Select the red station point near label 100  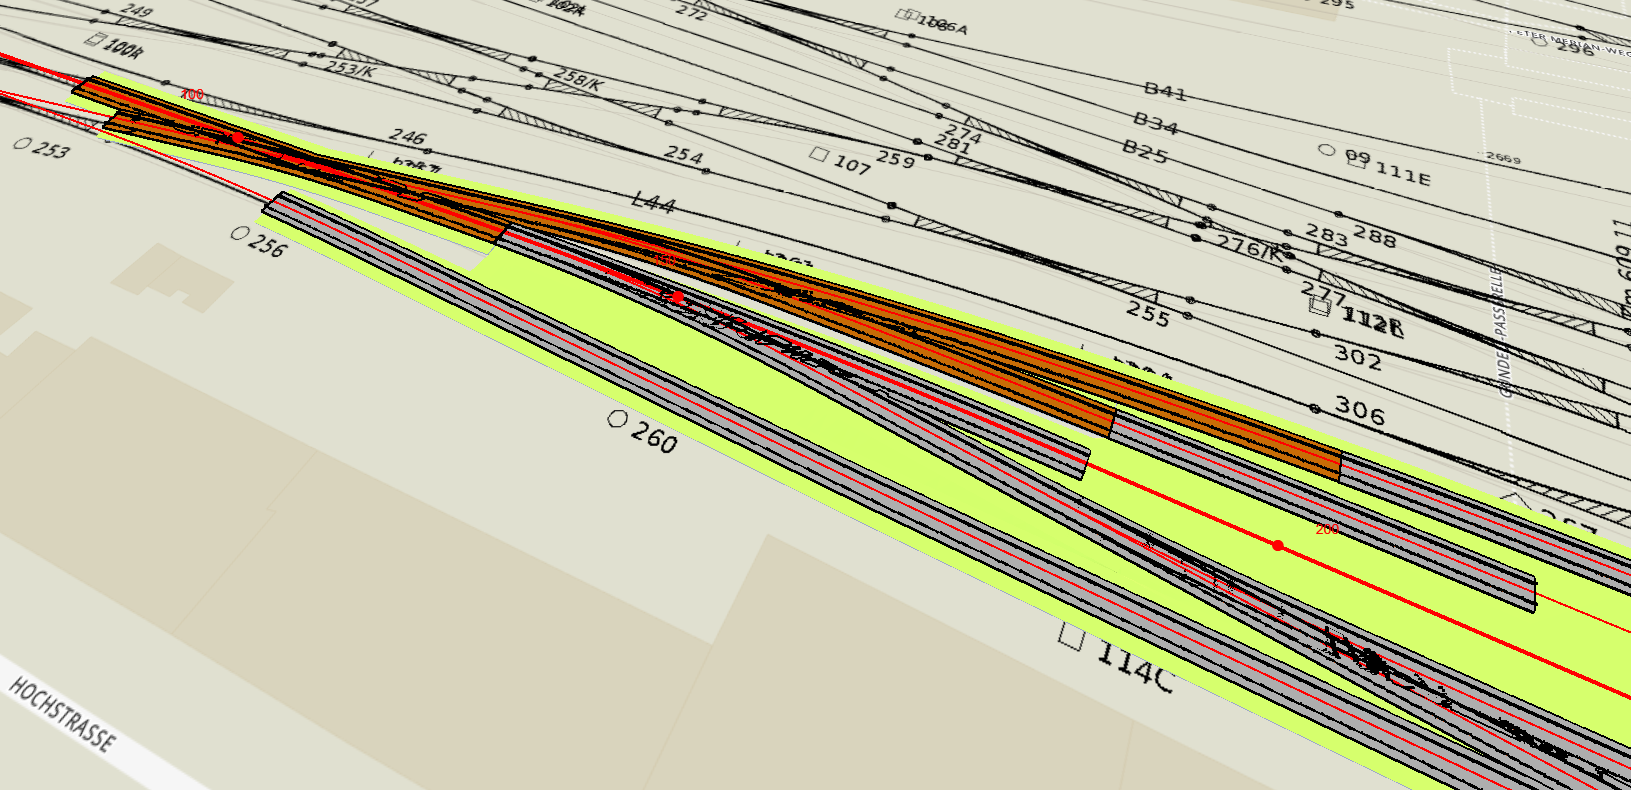(x=237, y=137)
